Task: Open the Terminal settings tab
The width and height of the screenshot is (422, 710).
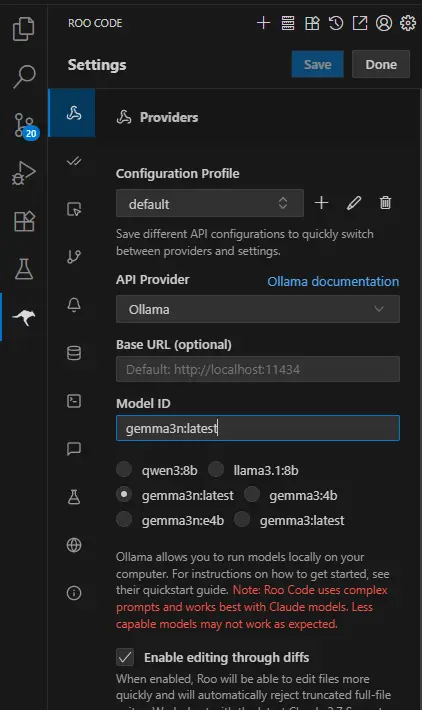Action: (74, 401)
